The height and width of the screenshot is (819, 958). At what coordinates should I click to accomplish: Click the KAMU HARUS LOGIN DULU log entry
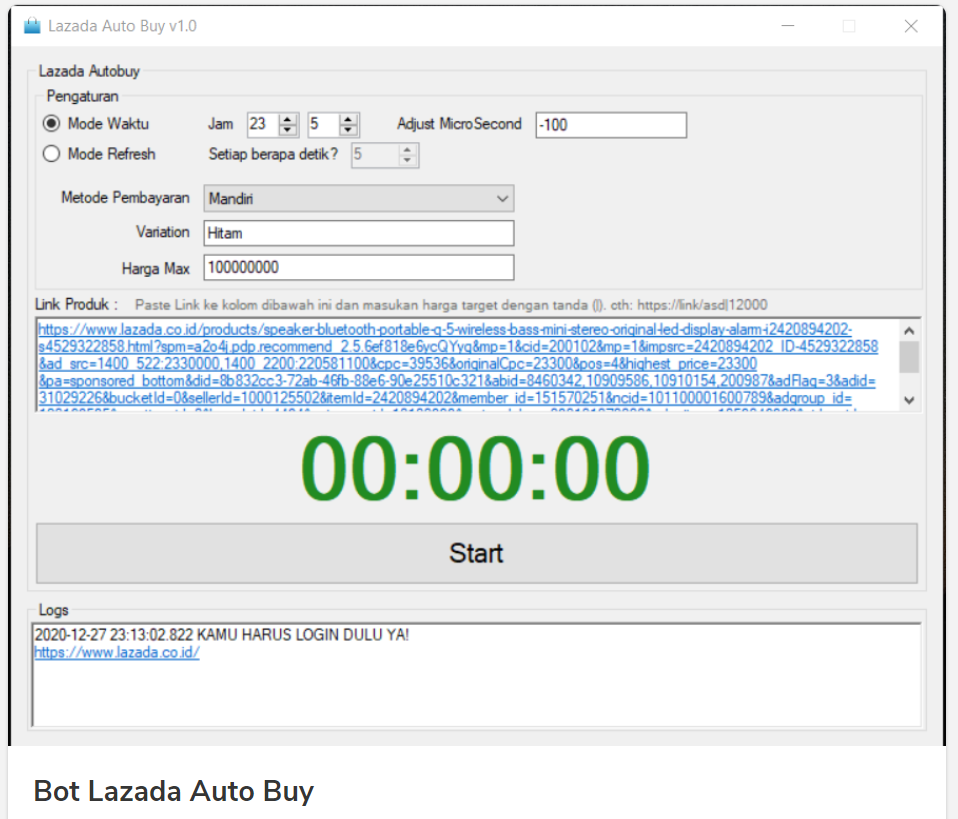click(x=222, y=634)
